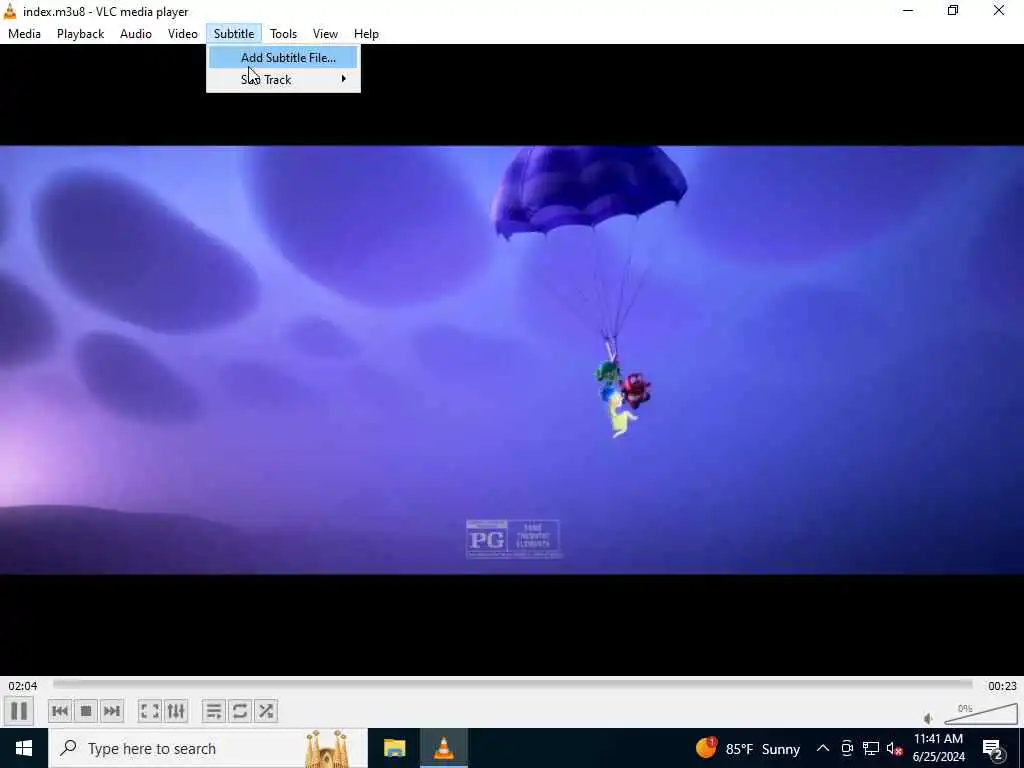Pause playback with the pause button
Viewport: 1024px width, 768px height.
[x=19, y=711]
